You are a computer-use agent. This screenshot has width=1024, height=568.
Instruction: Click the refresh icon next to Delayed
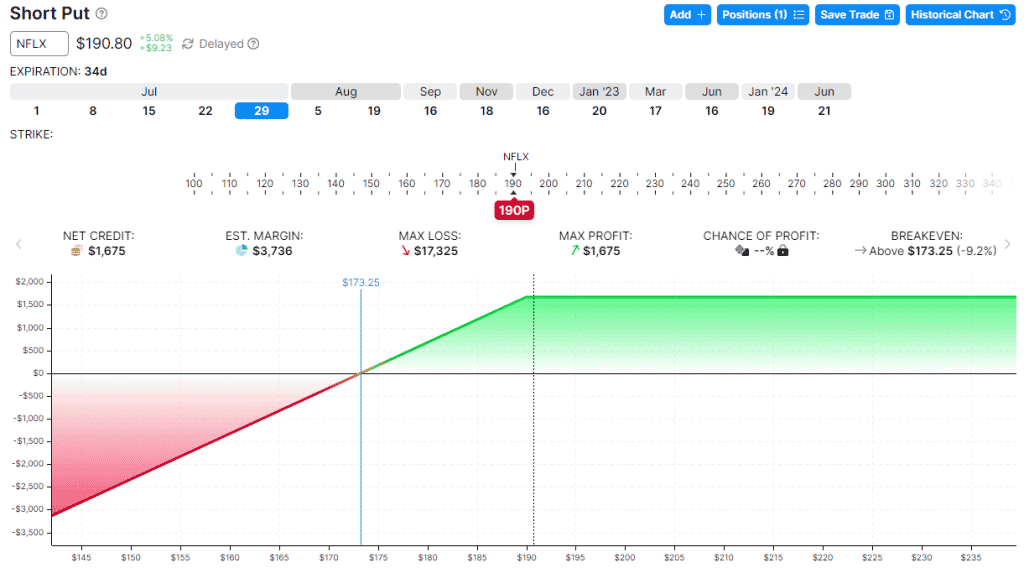pos(188,44)
